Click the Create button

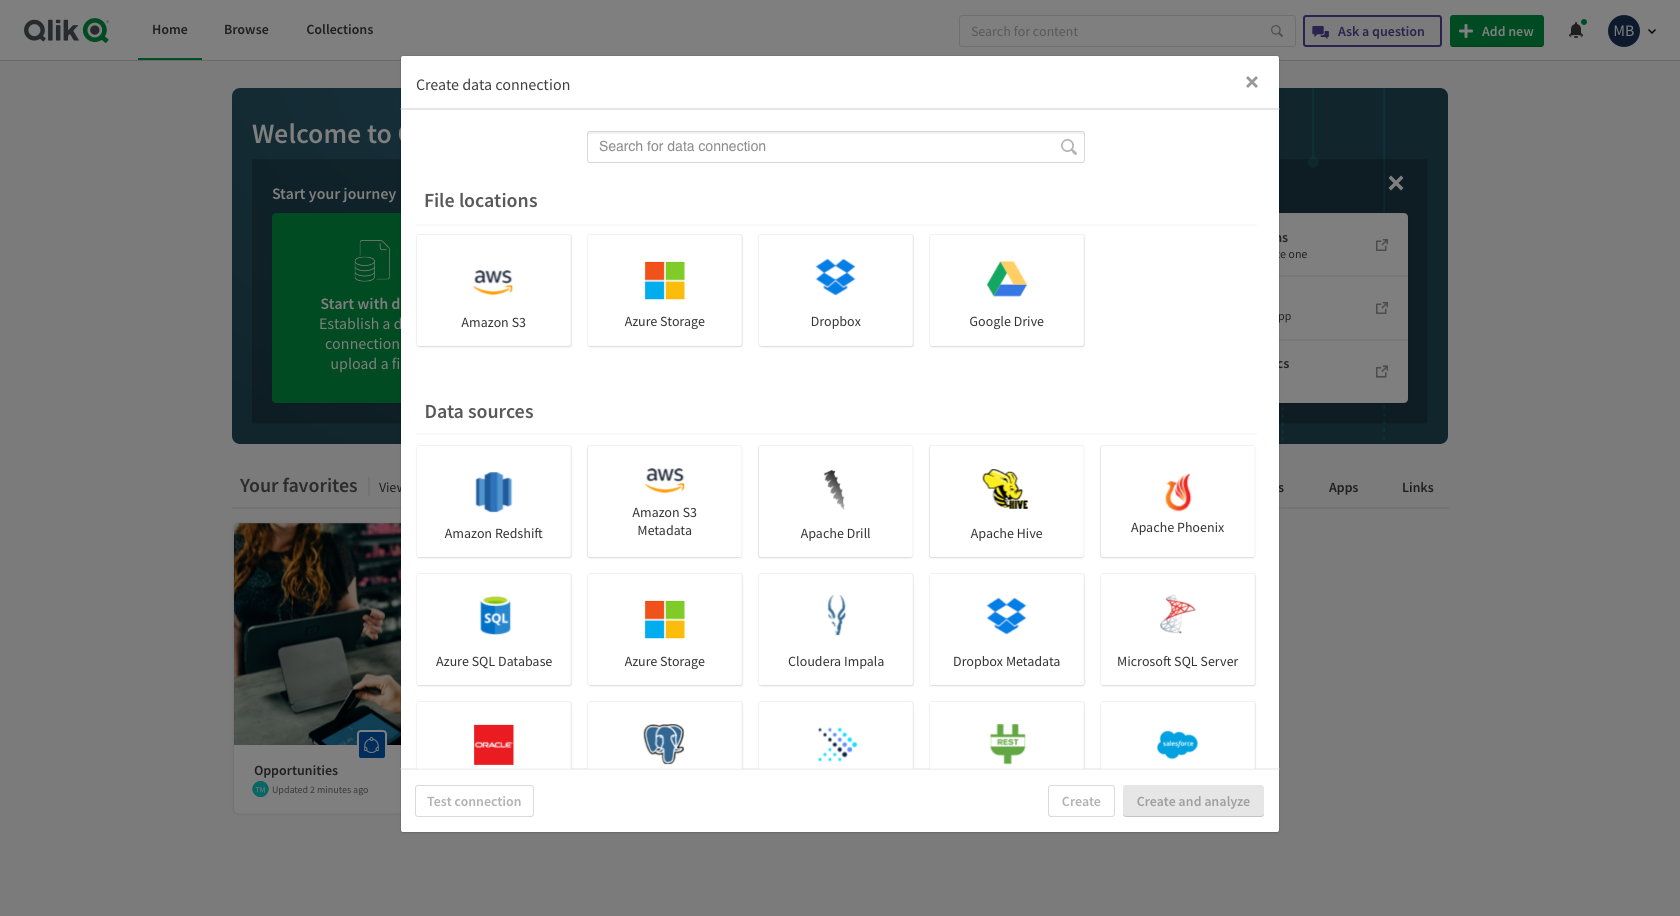1080,801
